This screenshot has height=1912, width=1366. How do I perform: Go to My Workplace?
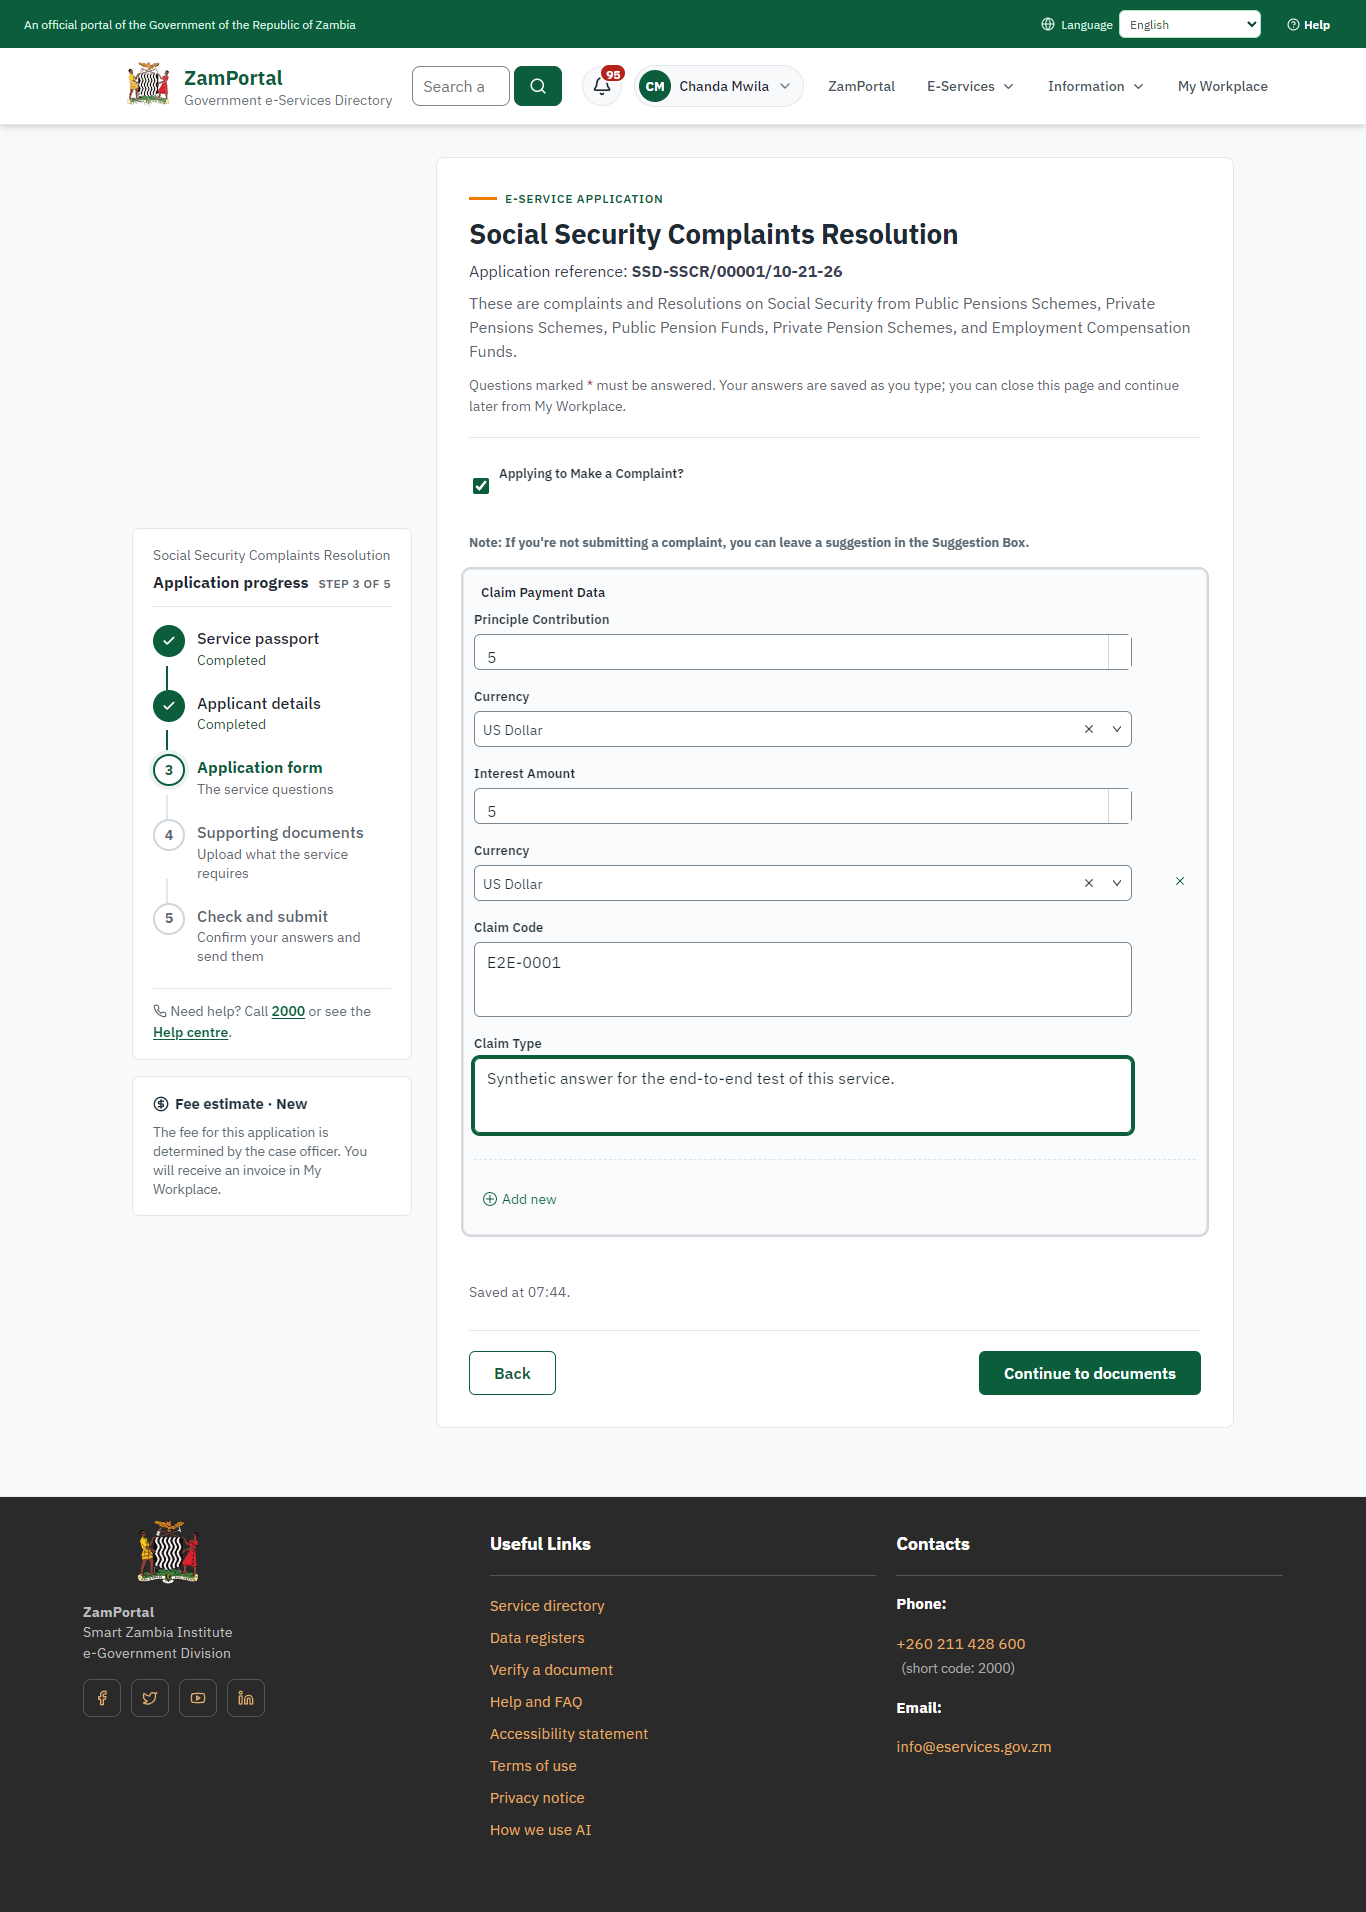[x=1222, y=86]
